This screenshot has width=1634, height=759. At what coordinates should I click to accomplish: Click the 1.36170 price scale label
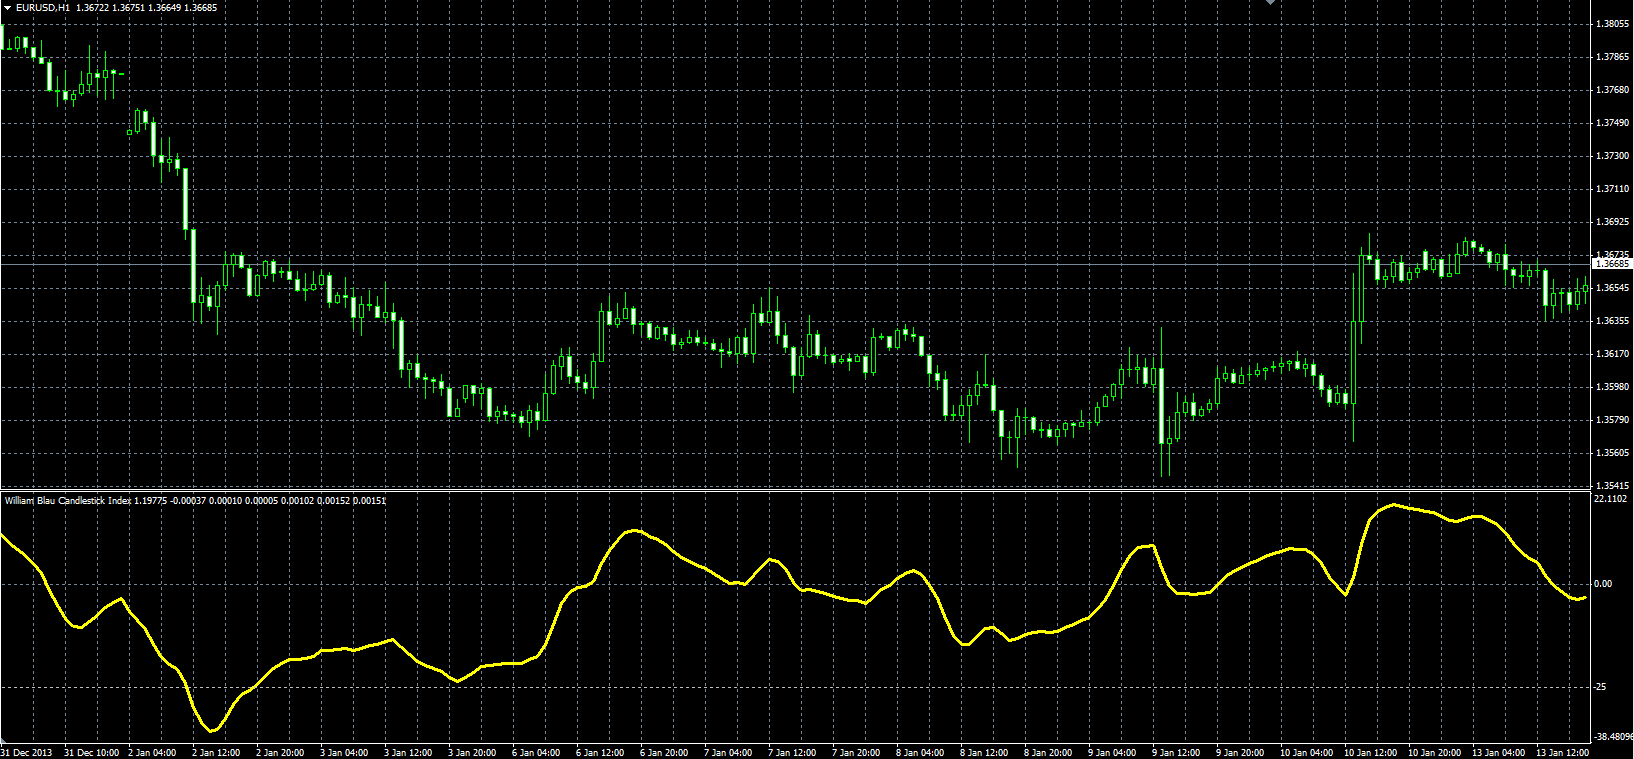pos(1612,354)
